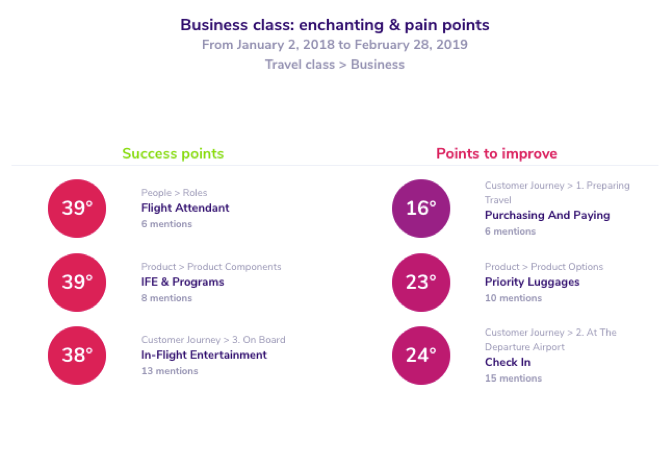Open the Check In item
This screenshot has width=672, height=464.
click(508, 362)
